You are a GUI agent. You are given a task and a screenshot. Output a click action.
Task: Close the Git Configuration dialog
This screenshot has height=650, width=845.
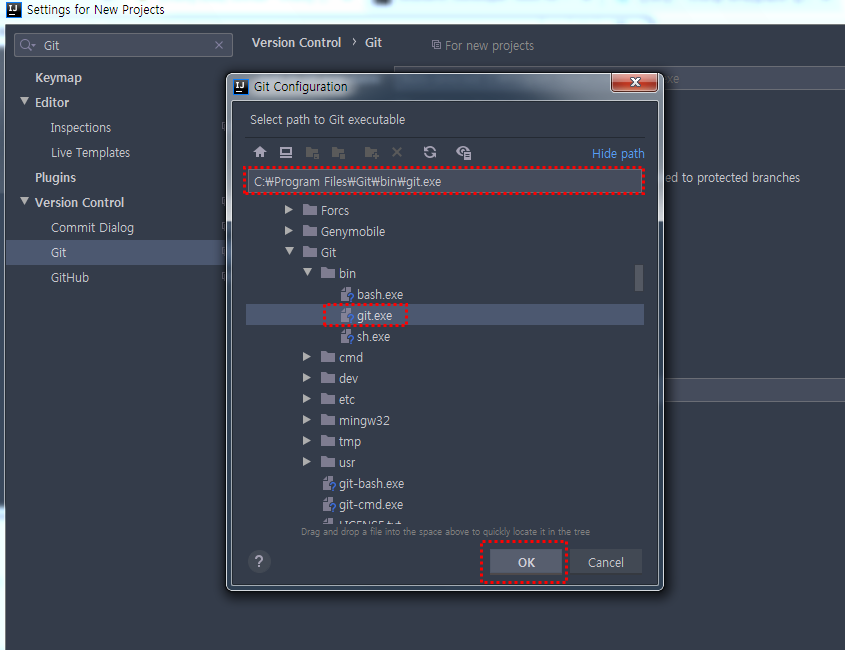(x=635, y=82)
